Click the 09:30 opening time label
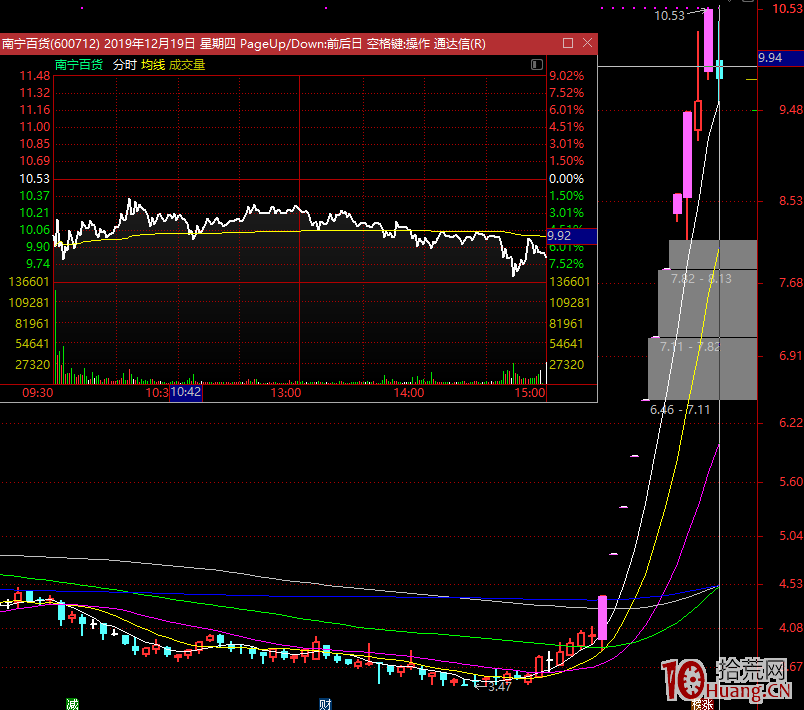 coord(37,393)
